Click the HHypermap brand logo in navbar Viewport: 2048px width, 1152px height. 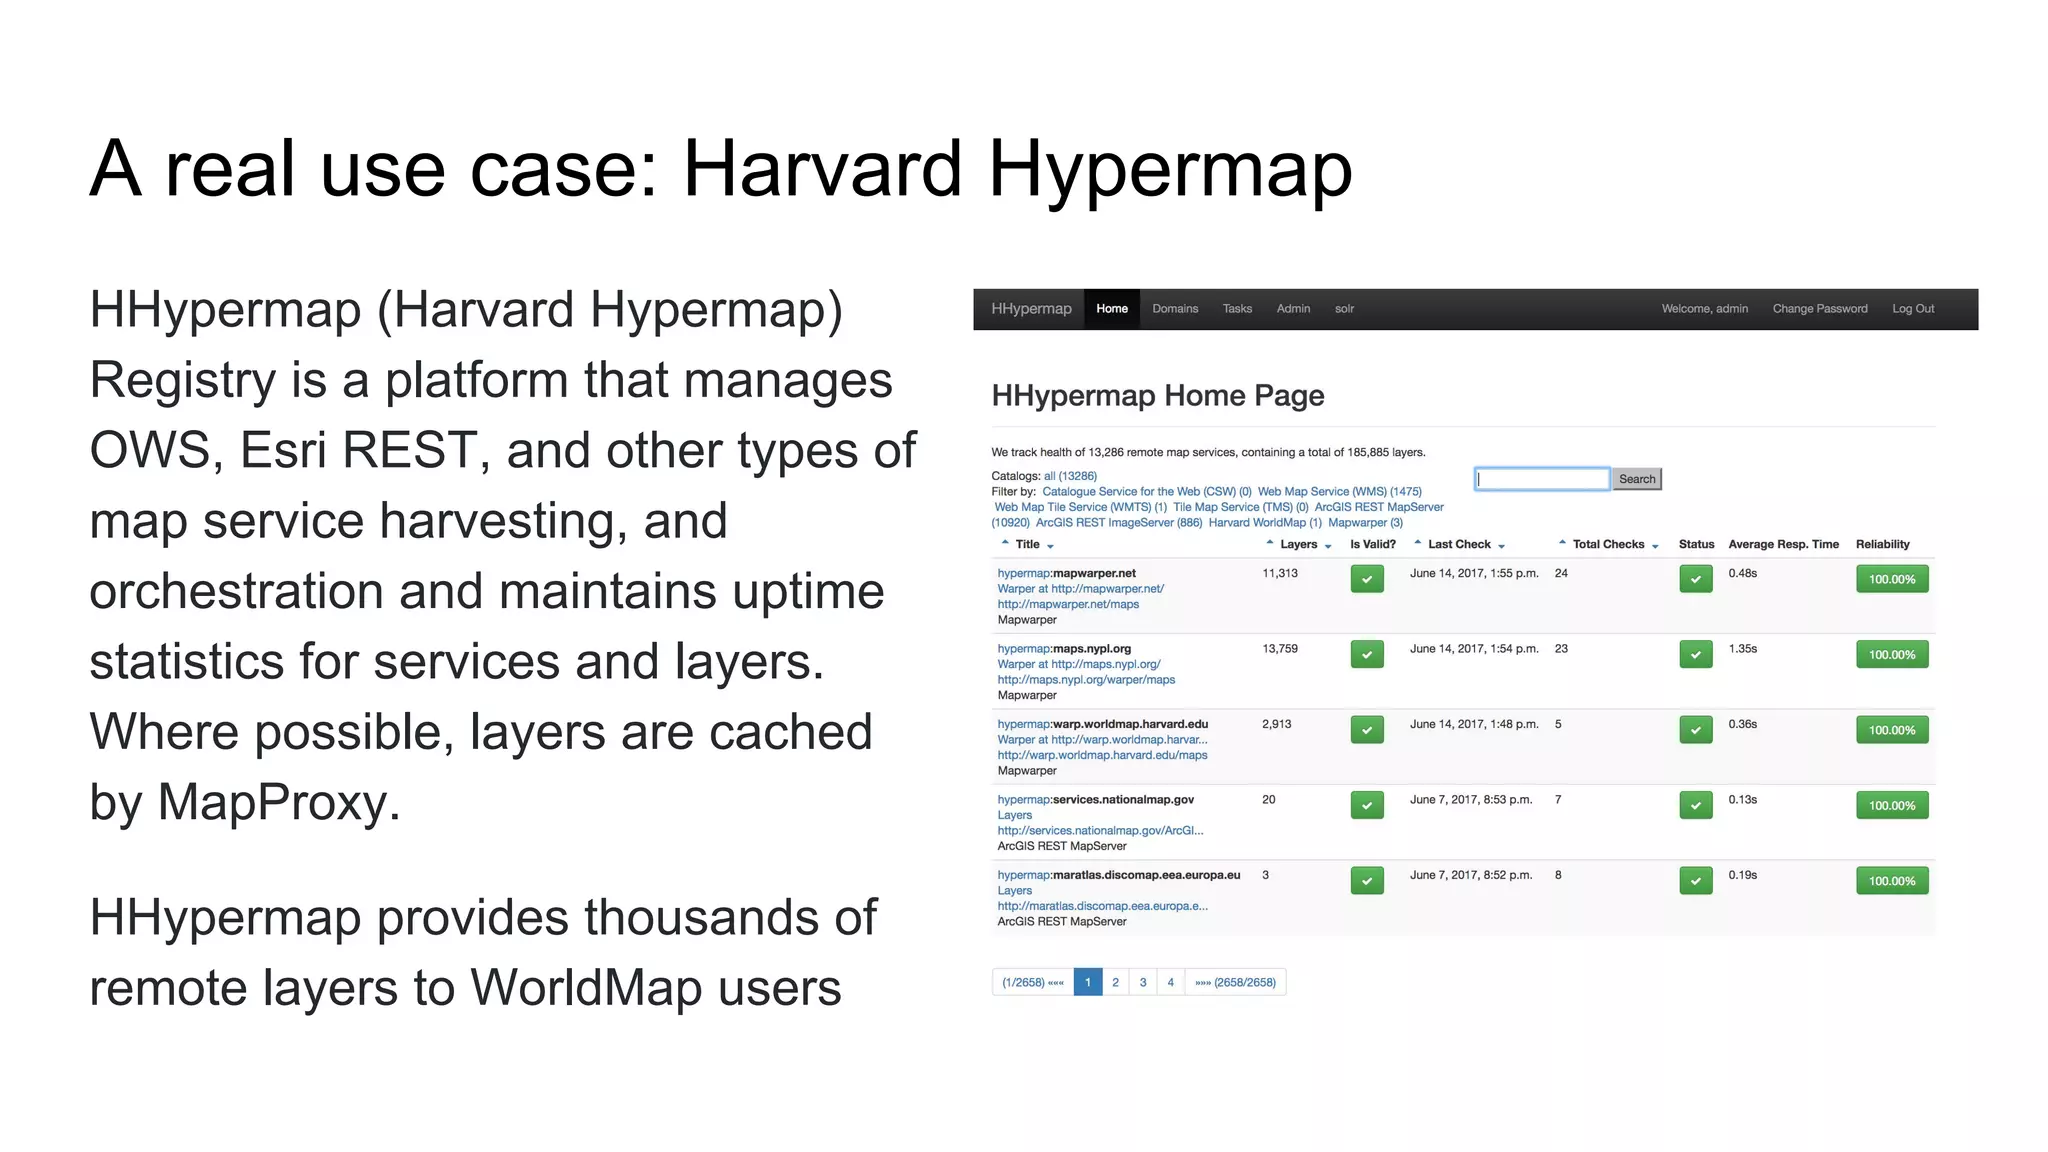coord(1031,309)
